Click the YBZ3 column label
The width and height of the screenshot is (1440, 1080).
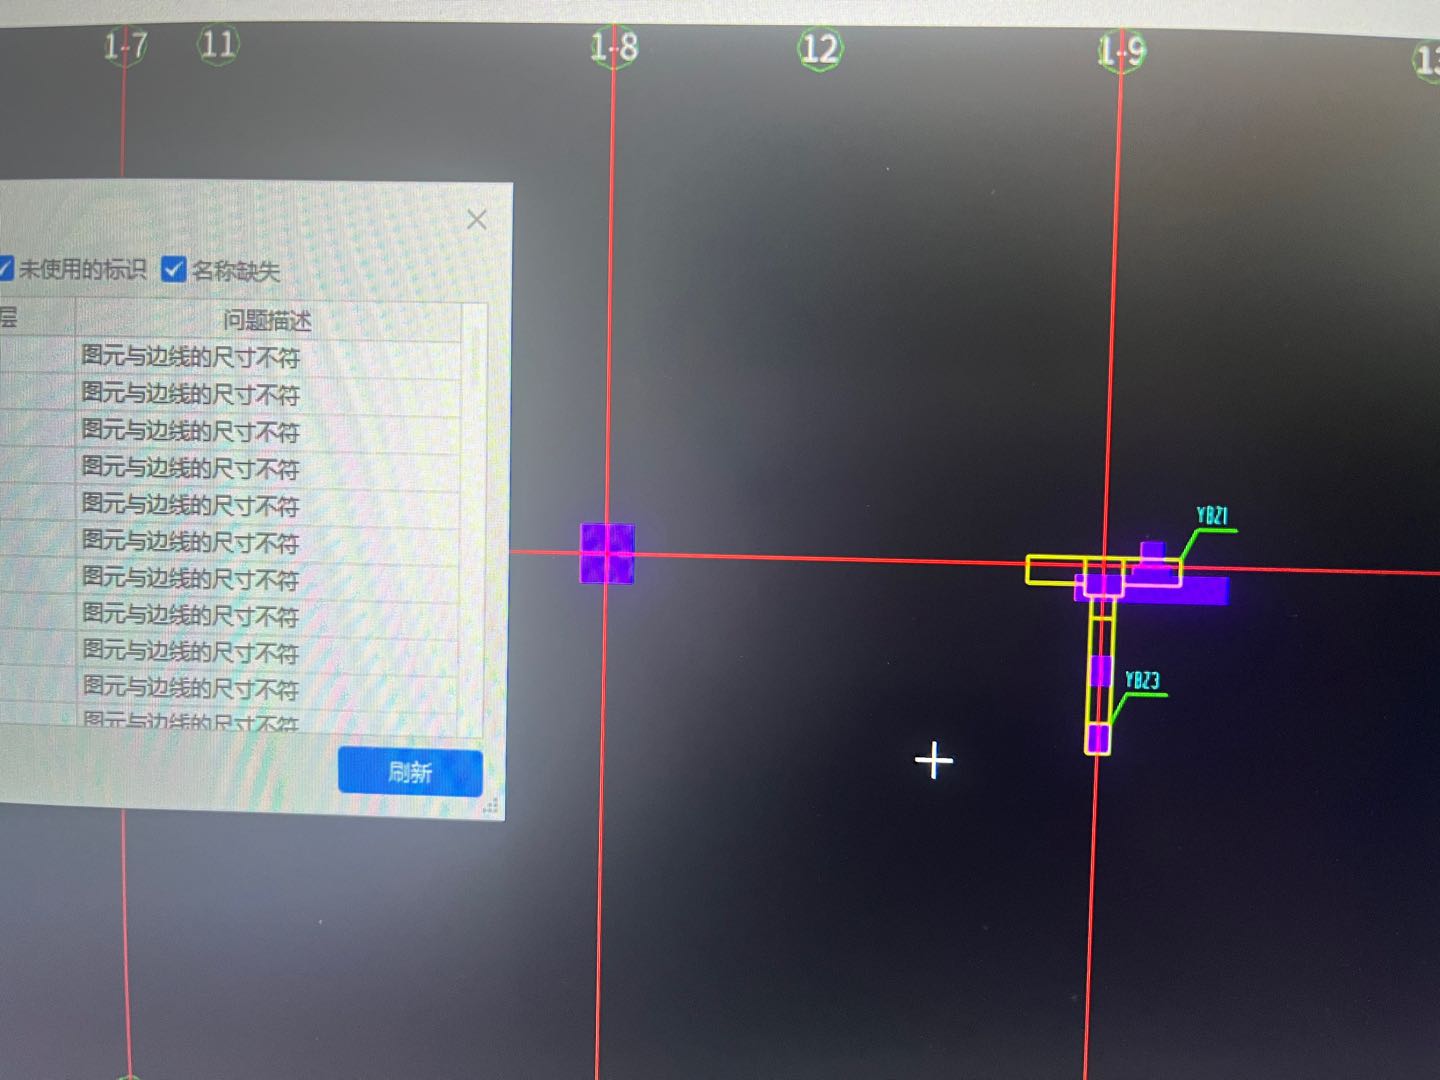(x=1142, y=681)
